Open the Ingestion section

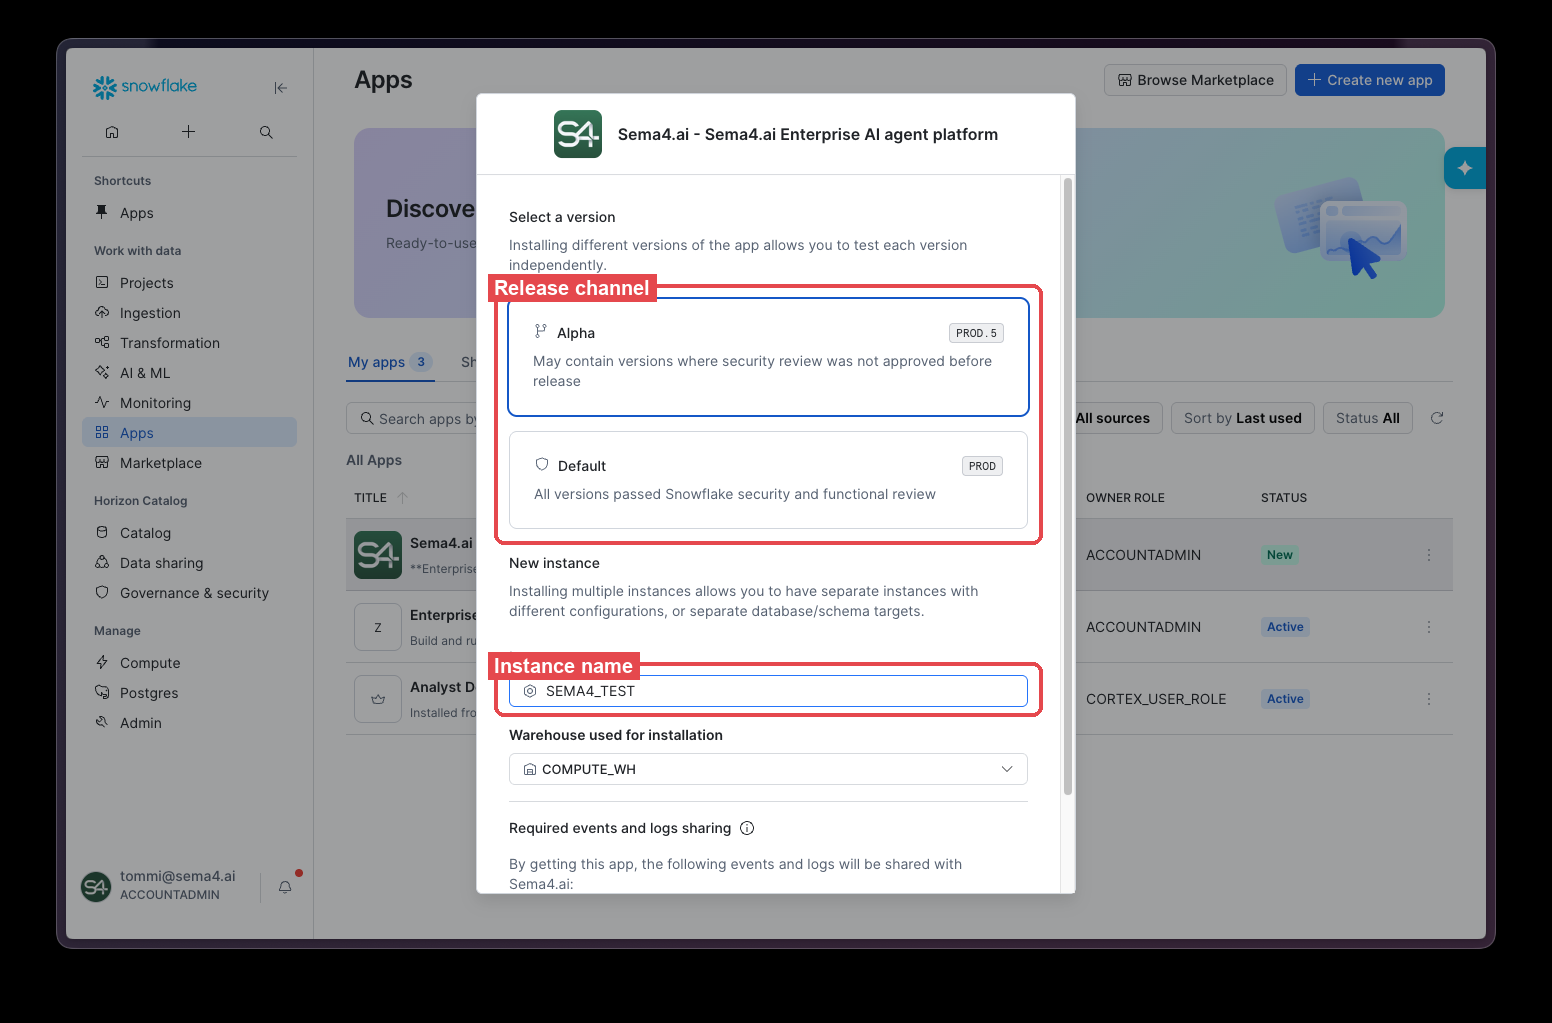click(x=189, y=313)
